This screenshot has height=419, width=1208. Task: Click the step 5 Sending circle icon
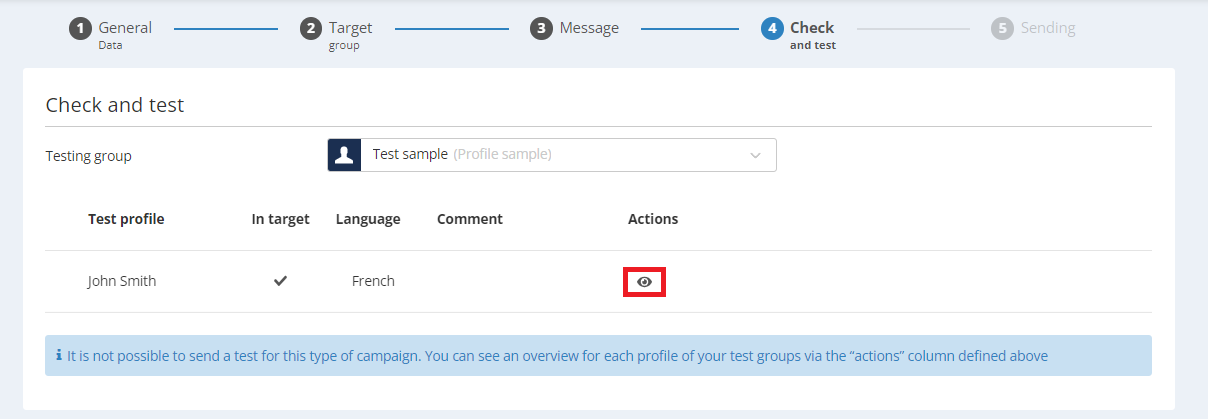pos(1002,29)
